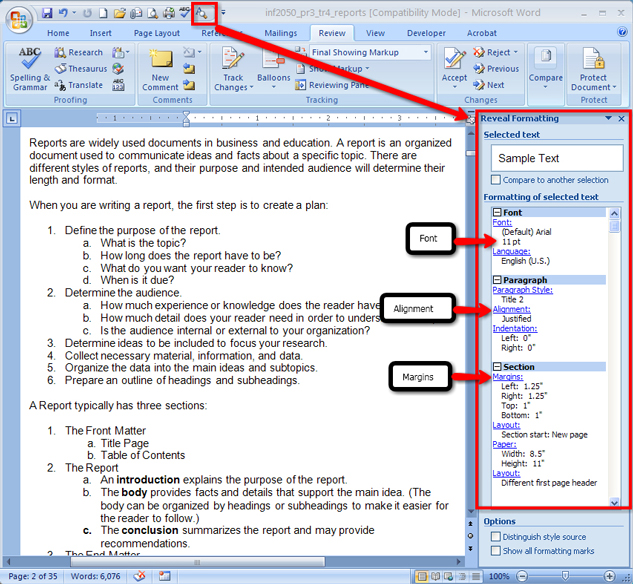Switch to Full Screen Reading view
The width and height of the screenshot is (633, 584).
coord(436,576)
